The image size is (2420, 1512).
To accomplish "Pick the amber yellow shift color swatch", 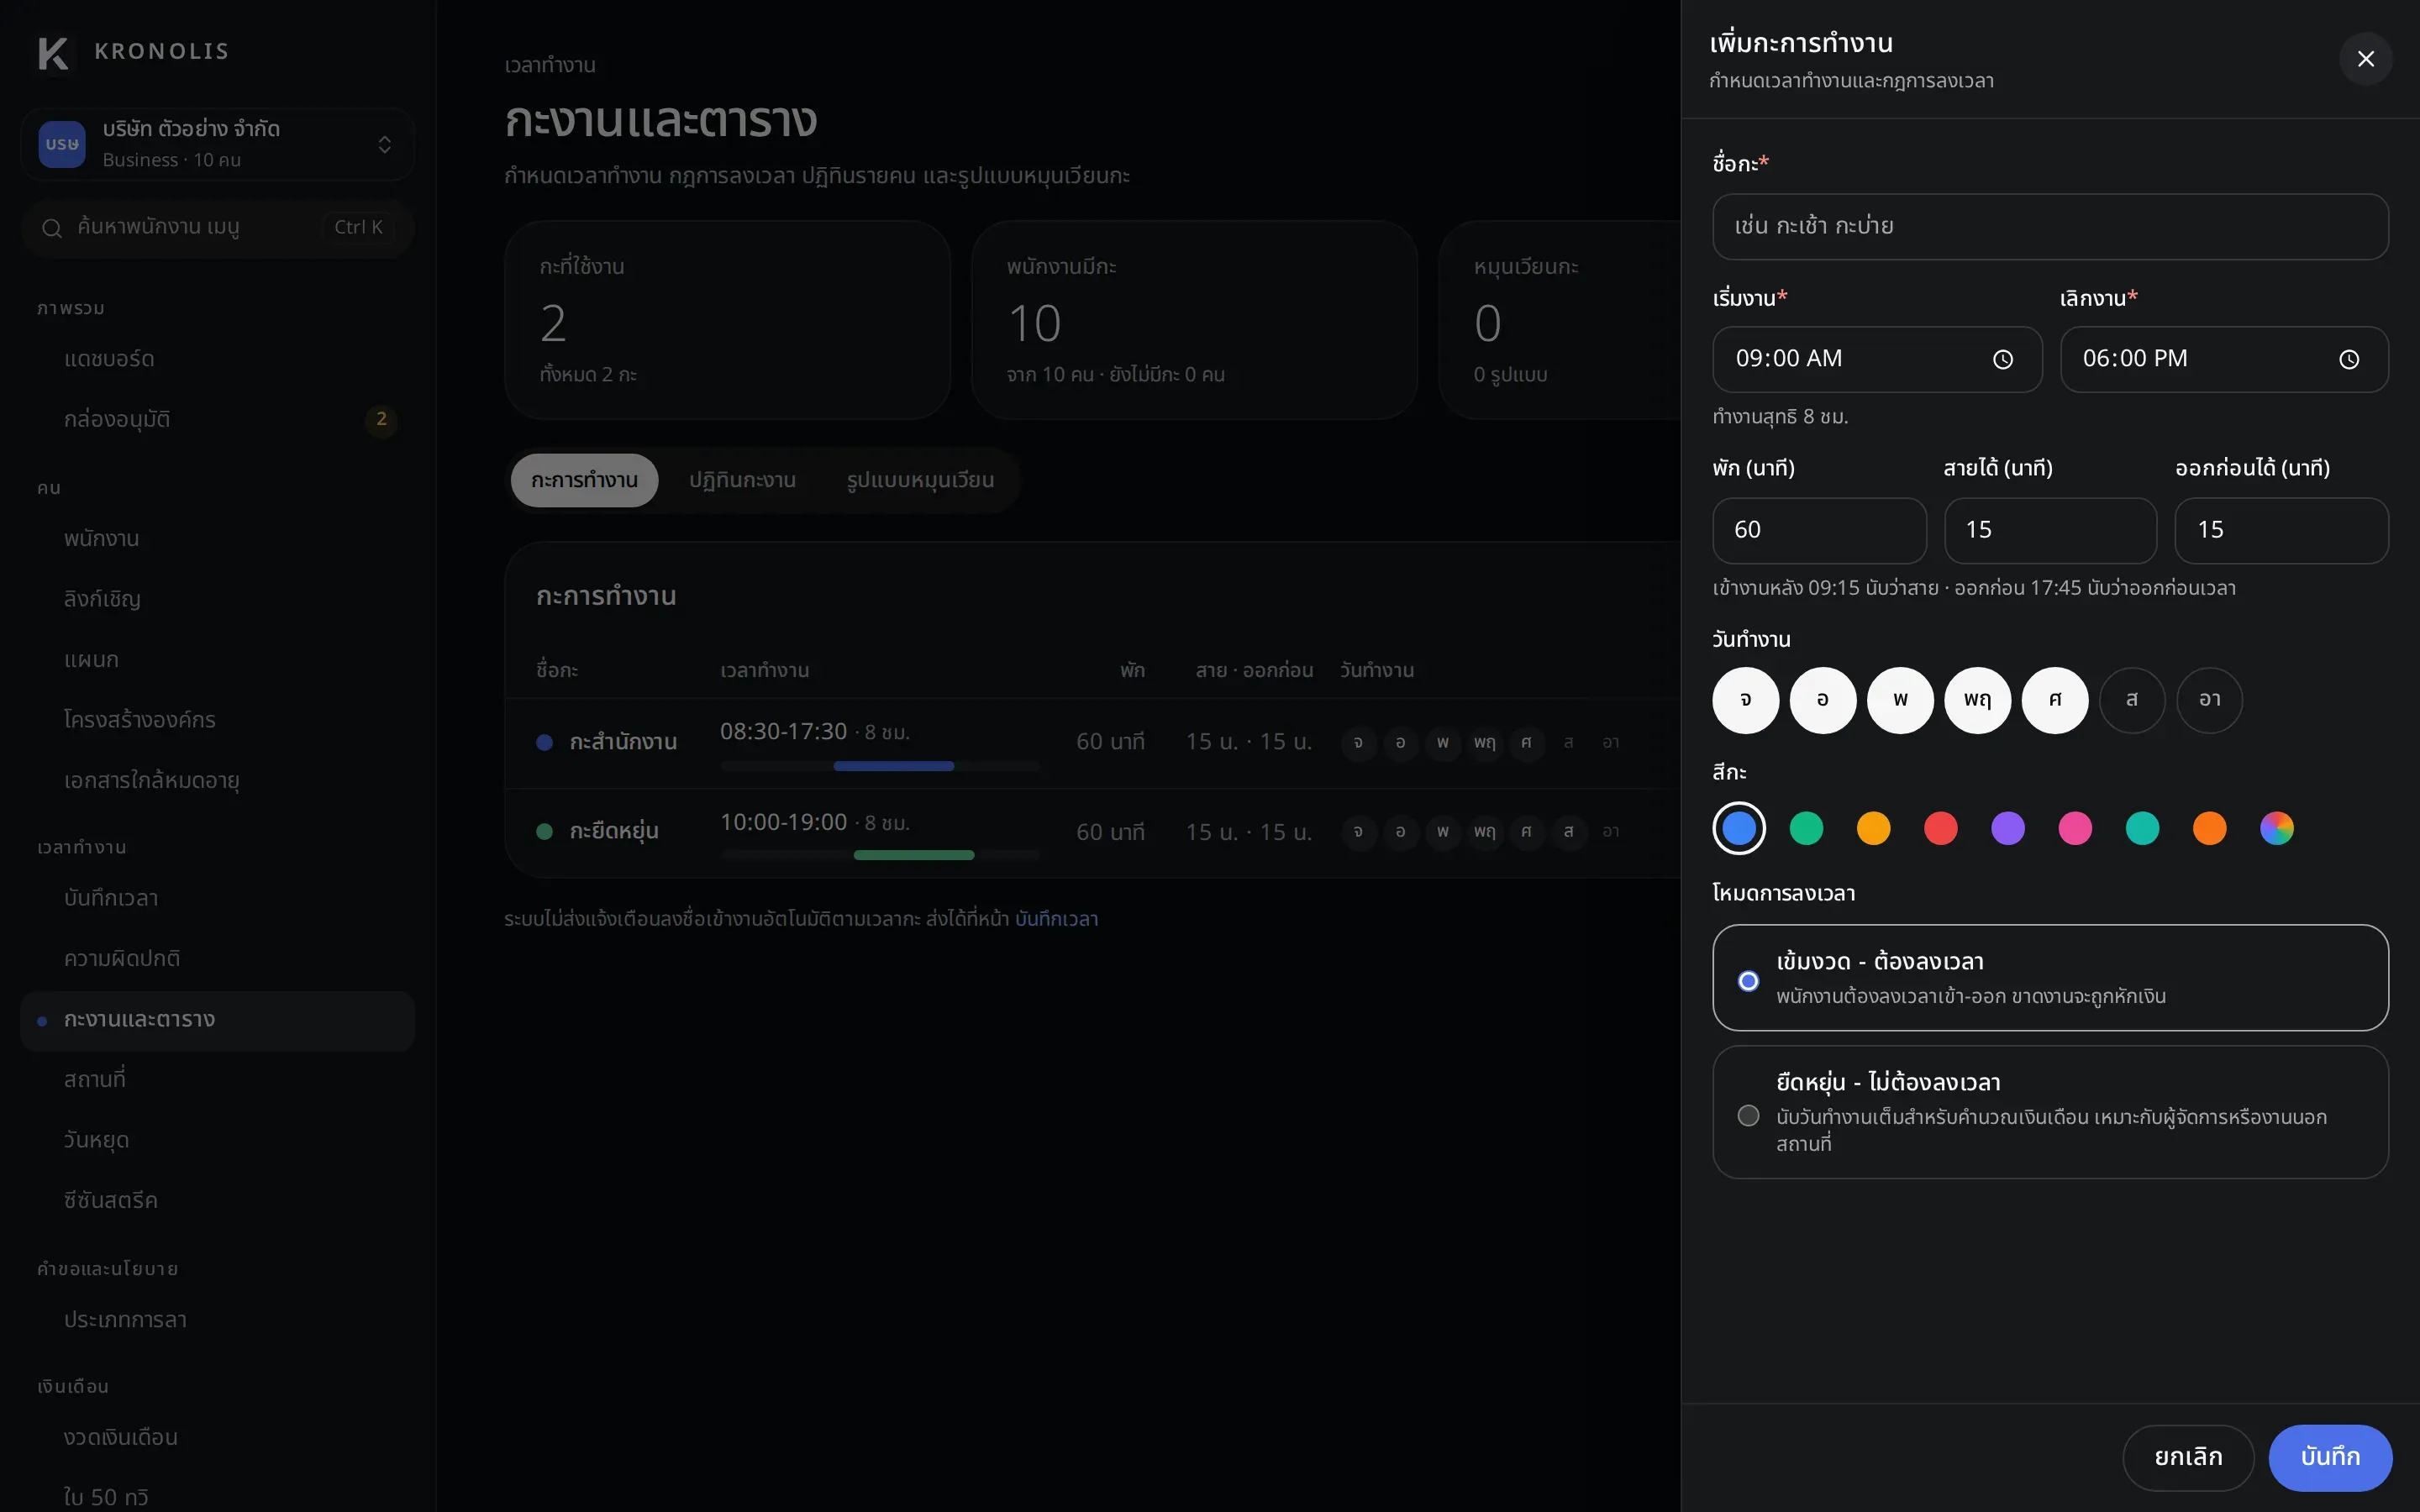I will [x=1873, y=828].
